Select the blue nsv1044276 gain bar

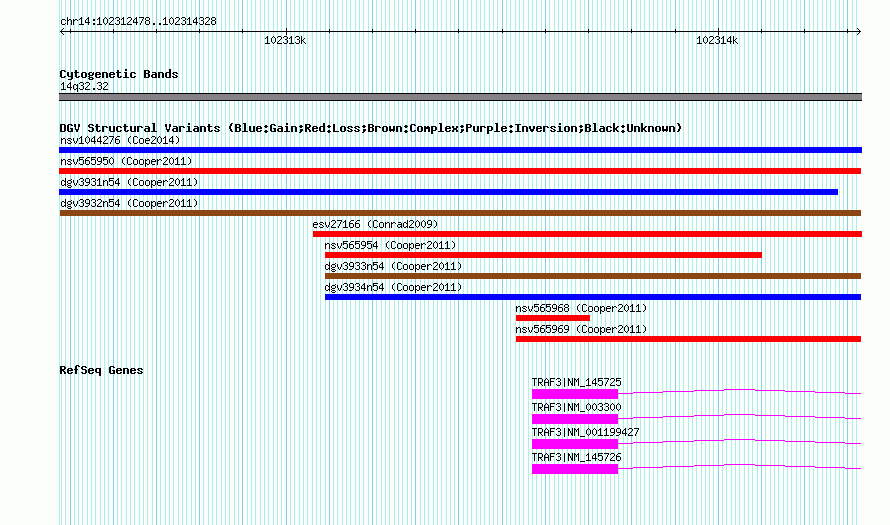tap(460, 150)
